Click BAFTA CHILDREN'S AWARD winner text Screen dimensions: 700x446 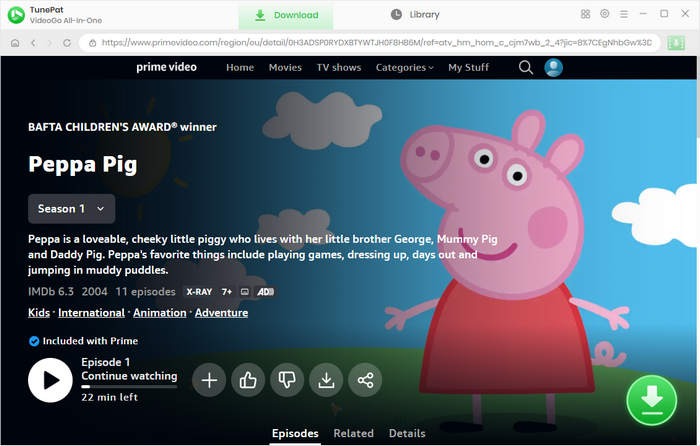(x=122, y=127)
